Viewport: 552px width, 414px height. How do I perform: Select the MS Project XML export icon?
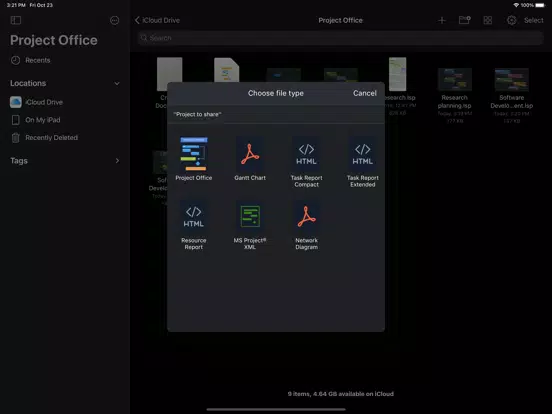pos(250,217)
